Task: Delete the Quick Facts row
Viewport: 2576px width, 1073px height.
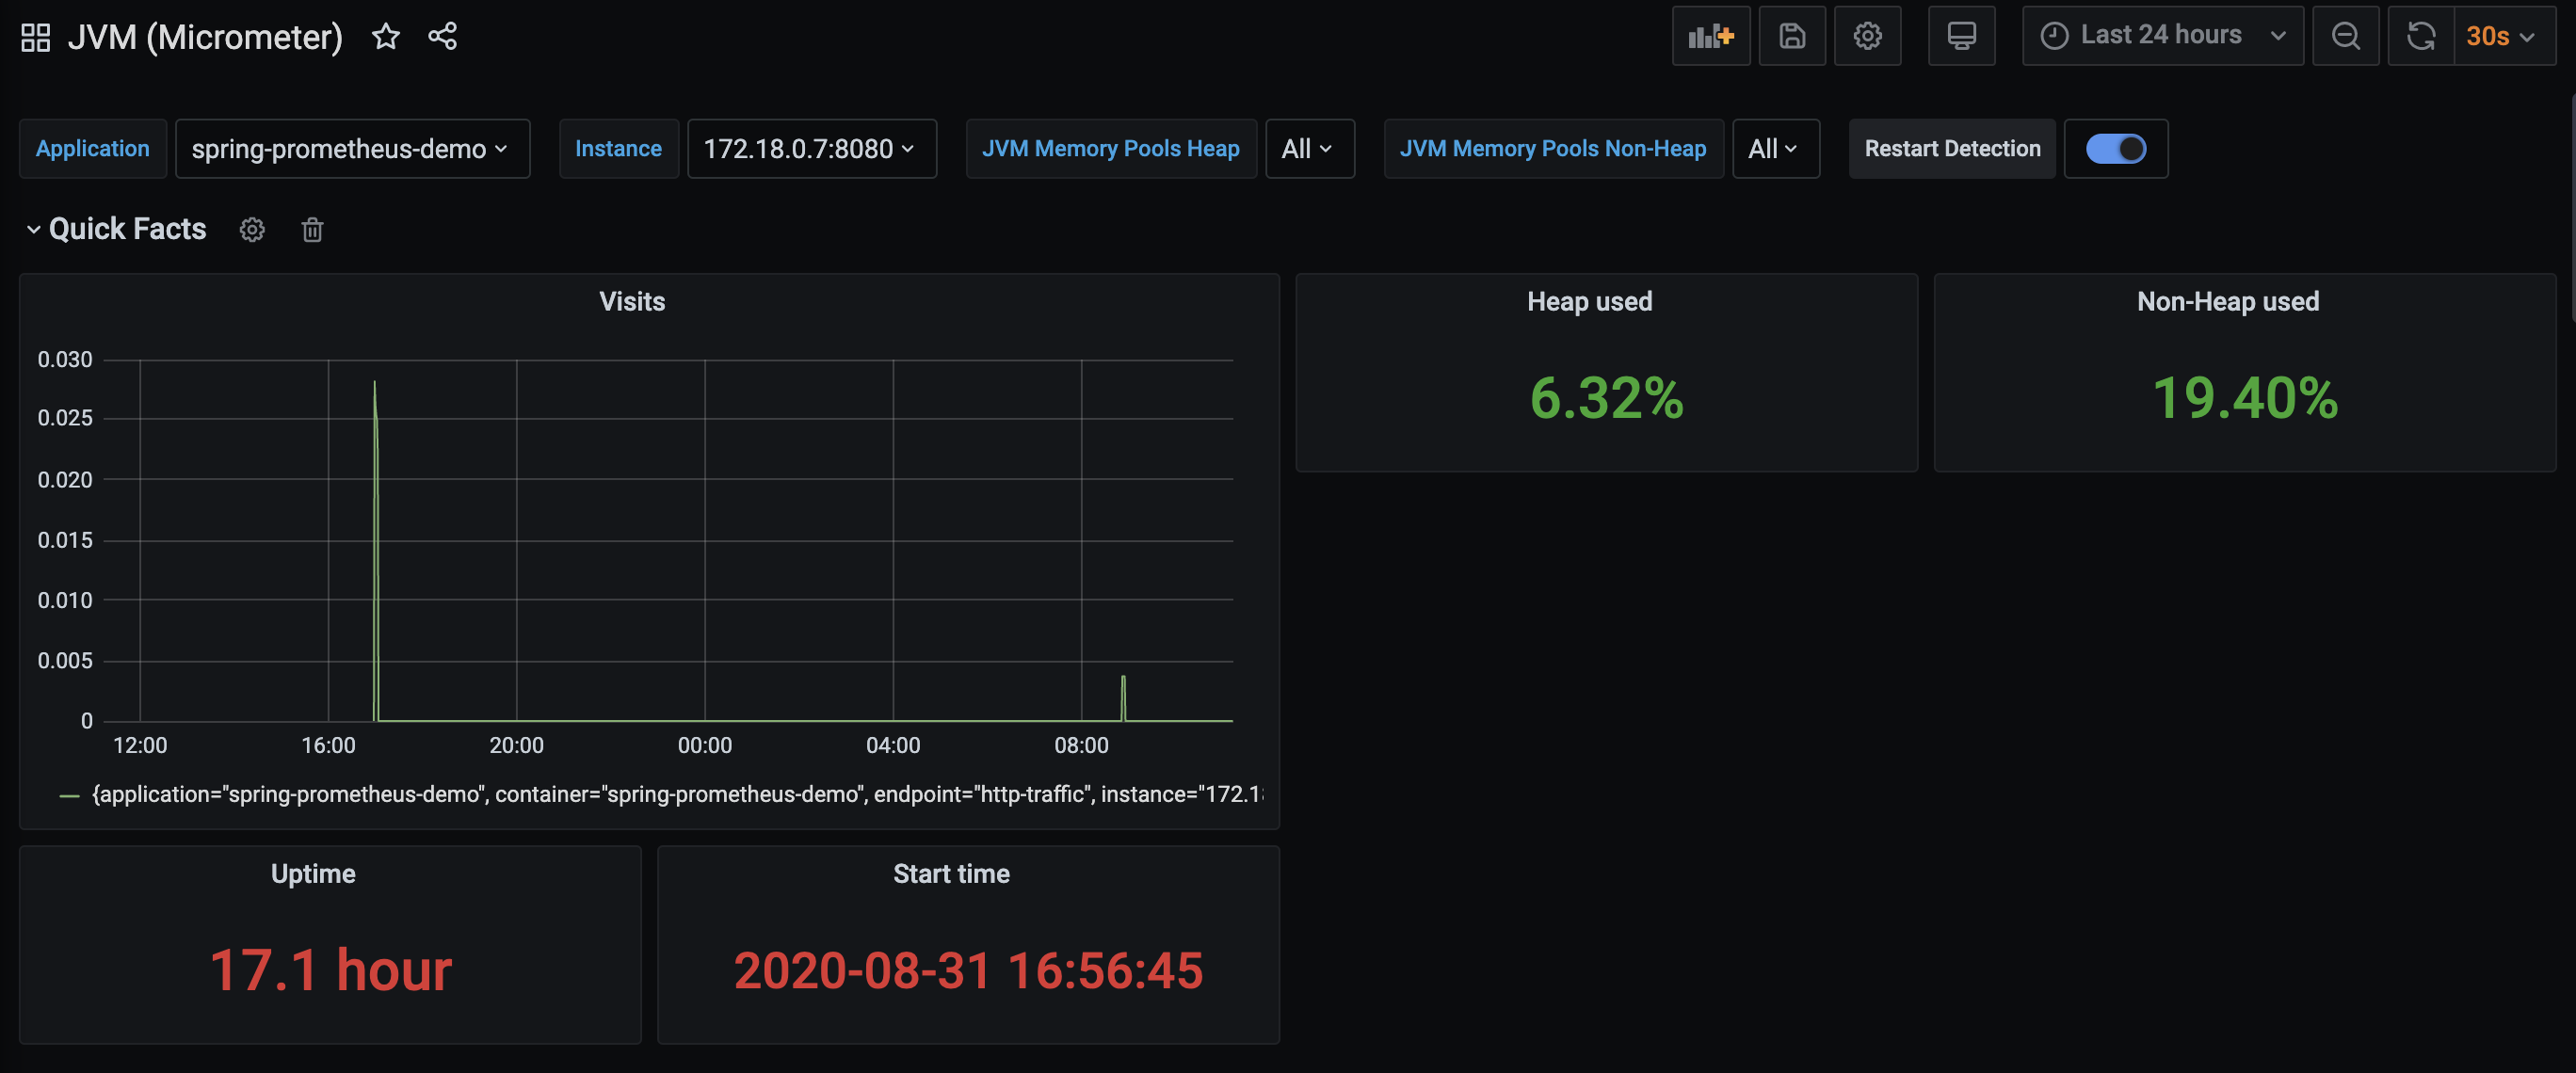Action: (312, 230)
